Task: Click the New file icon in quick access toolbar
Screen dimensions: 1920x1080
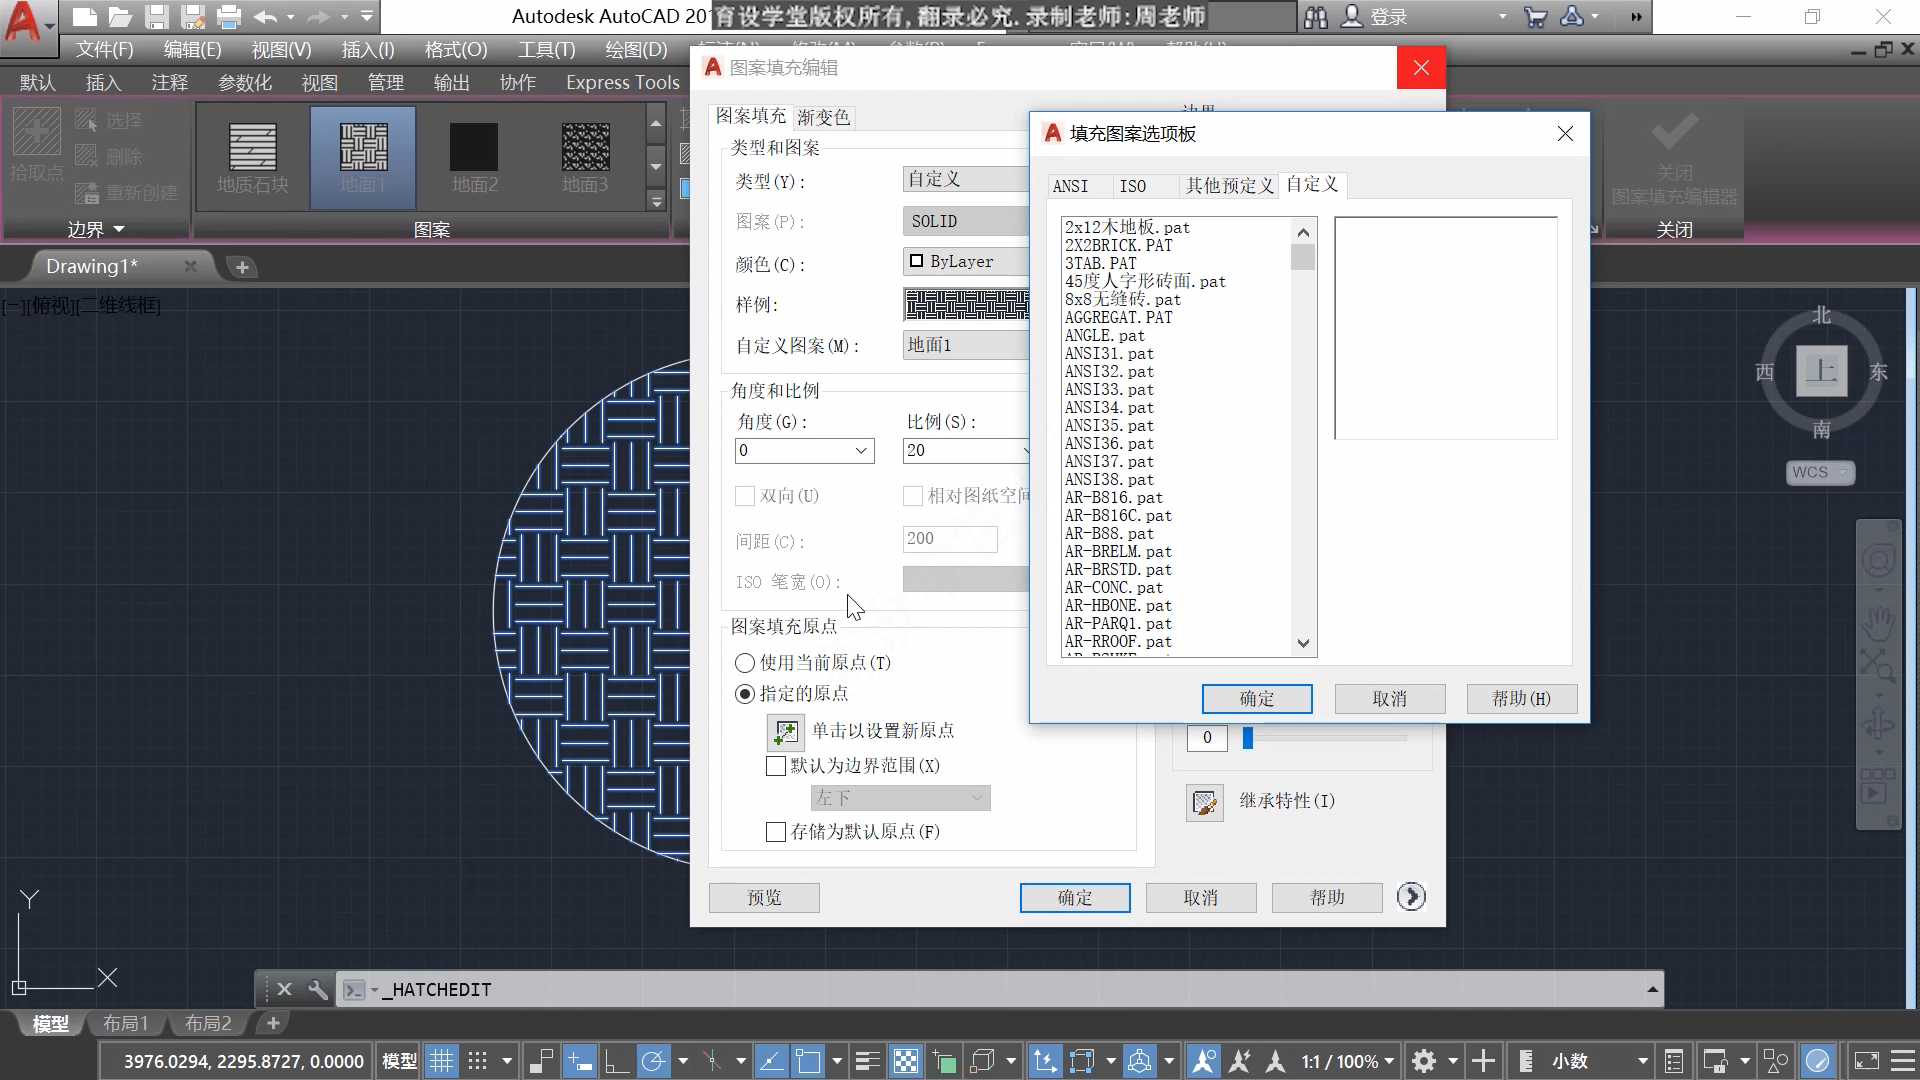Action: tap(86, 17)
